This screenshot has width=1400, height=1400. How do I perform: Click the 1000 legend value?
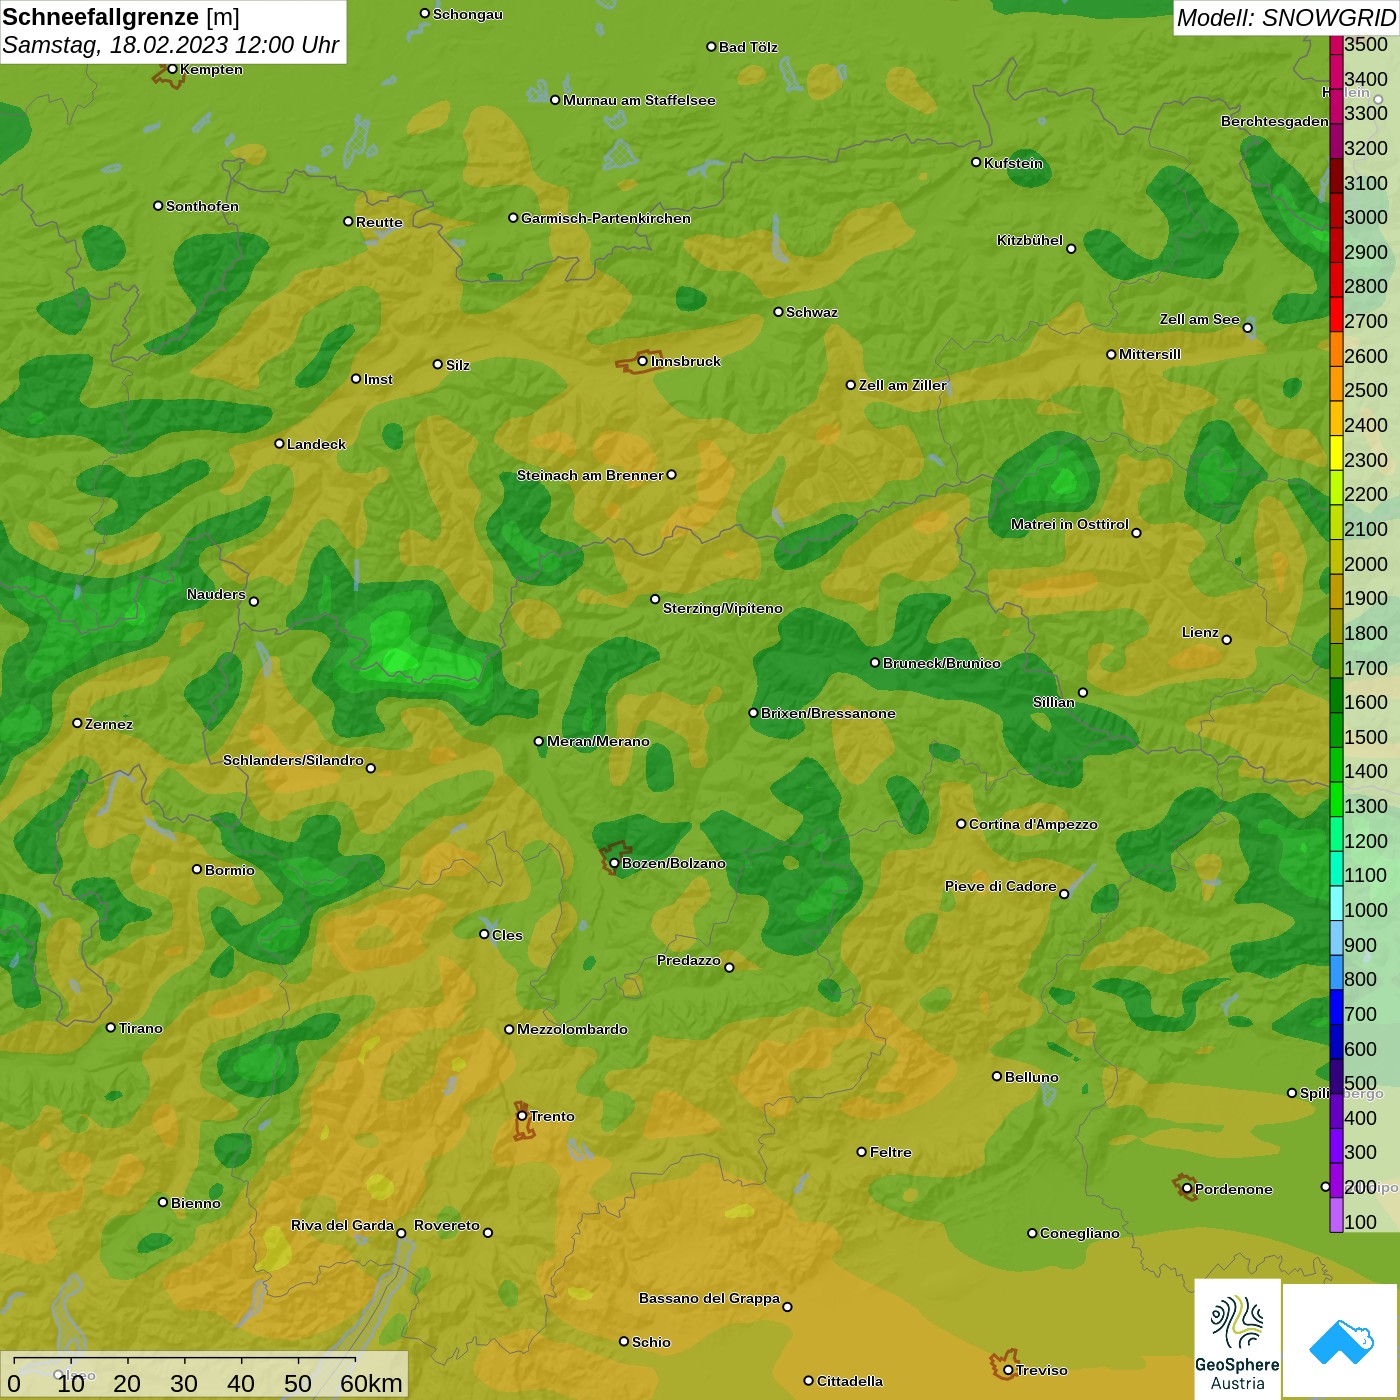tap(1366, 910)
